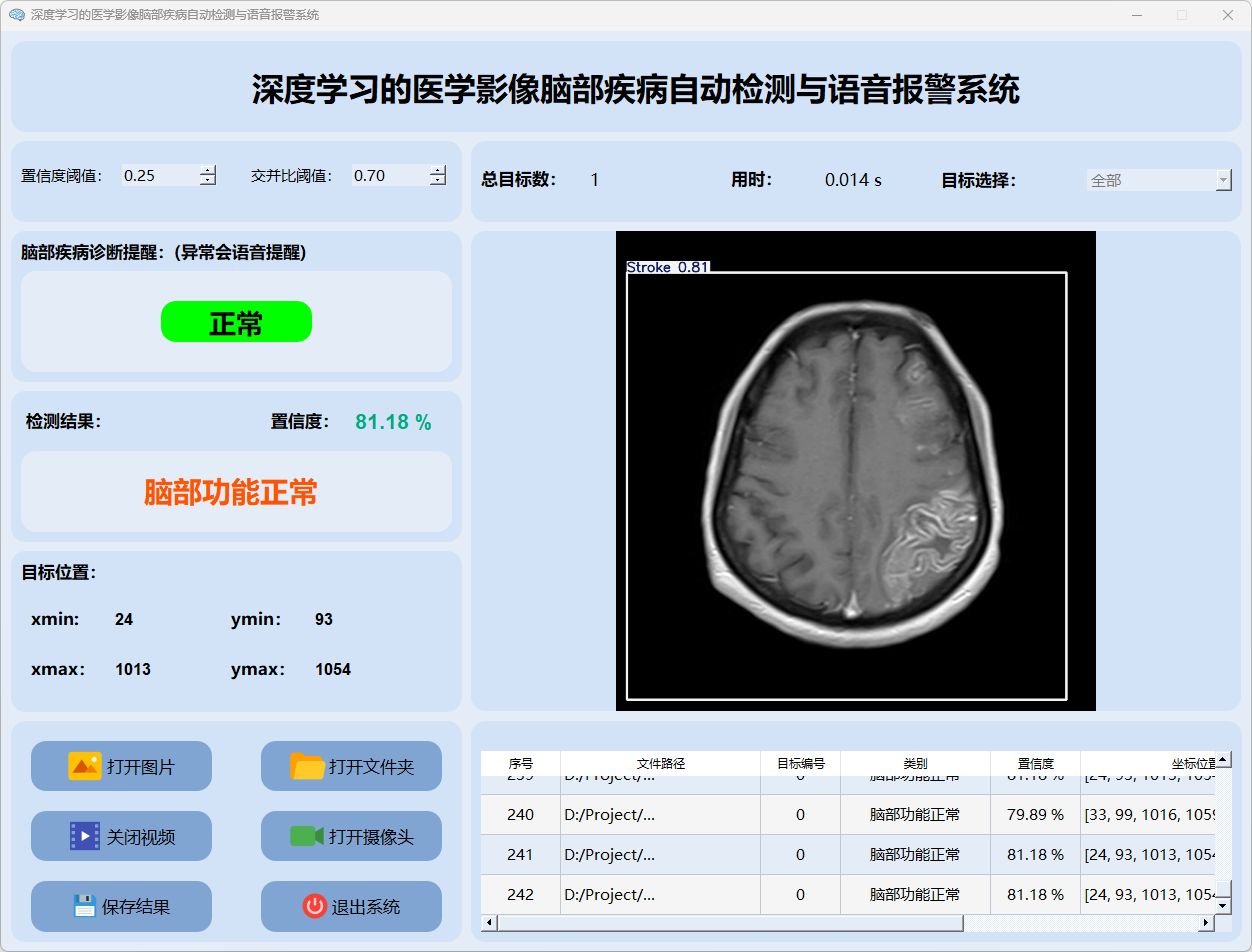Click the folder icon on 打开文件夹
Viewport: 1252px width, 952px height.
[x=307, y=766]
